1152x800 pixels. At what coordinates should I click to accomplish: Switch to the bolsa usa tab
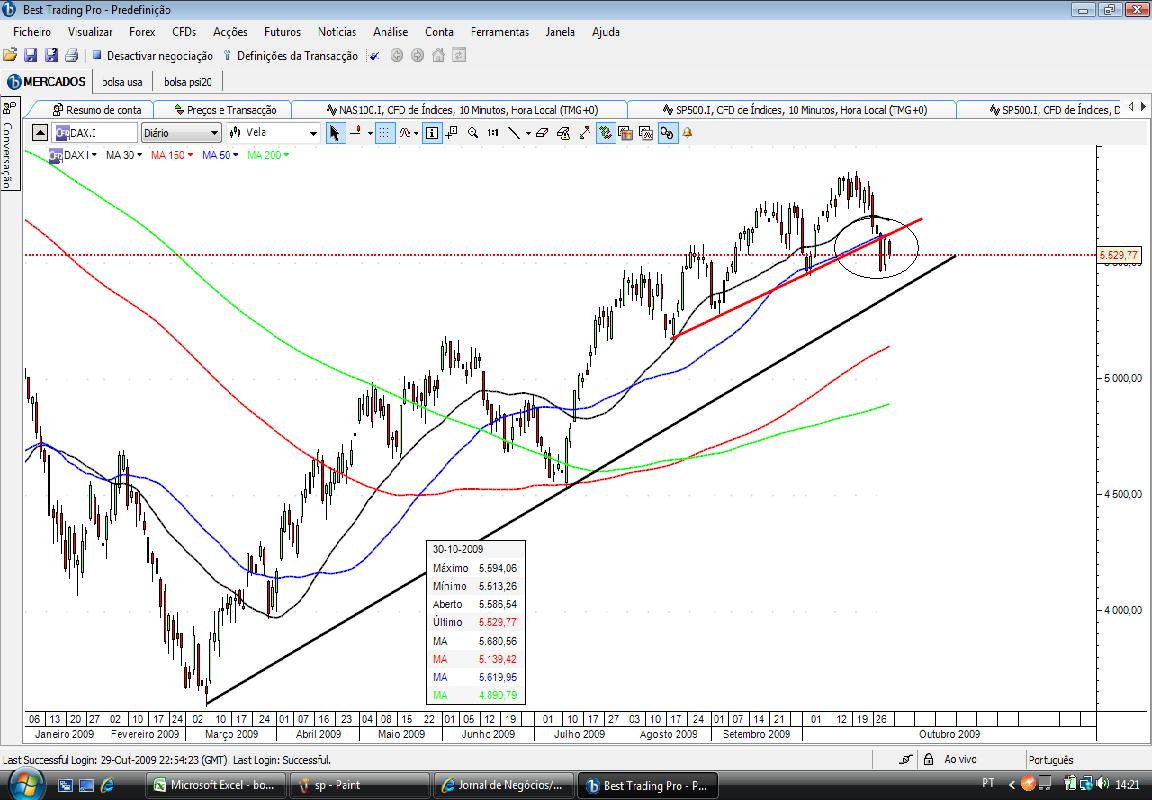click(123, 82)
